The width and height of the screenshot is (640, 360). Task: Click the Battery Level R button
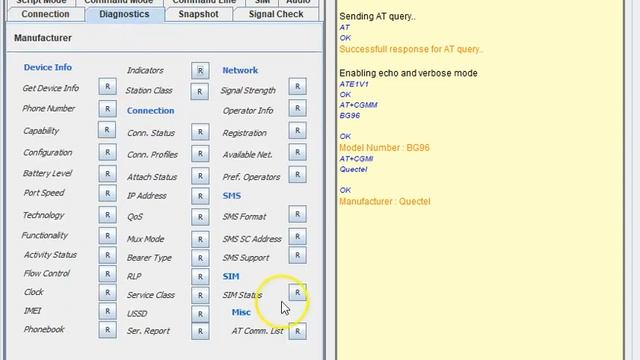[x=107, y=173]
